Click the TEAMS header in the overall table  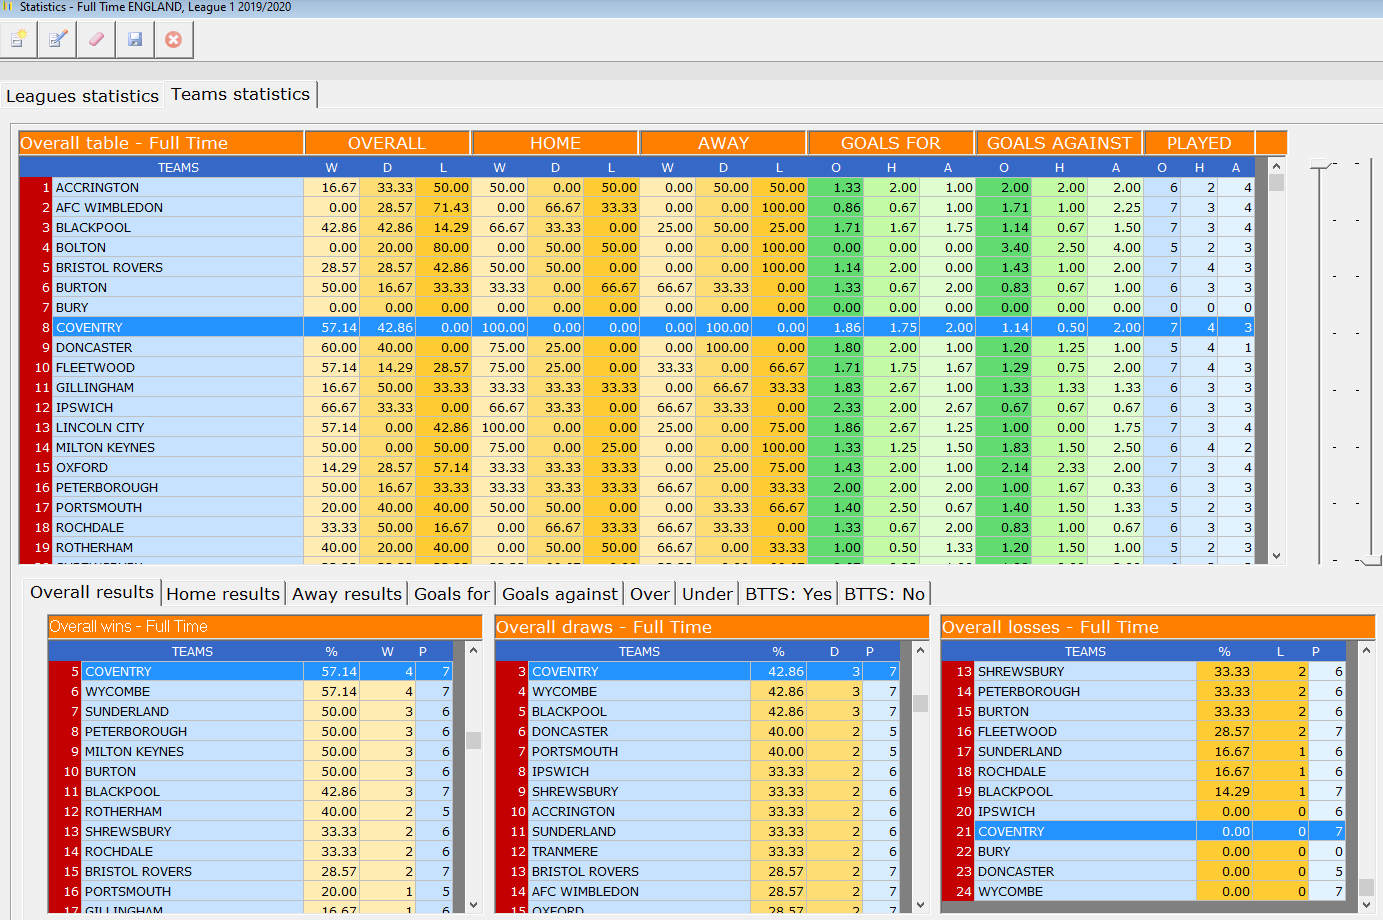(x=178, y=167)
